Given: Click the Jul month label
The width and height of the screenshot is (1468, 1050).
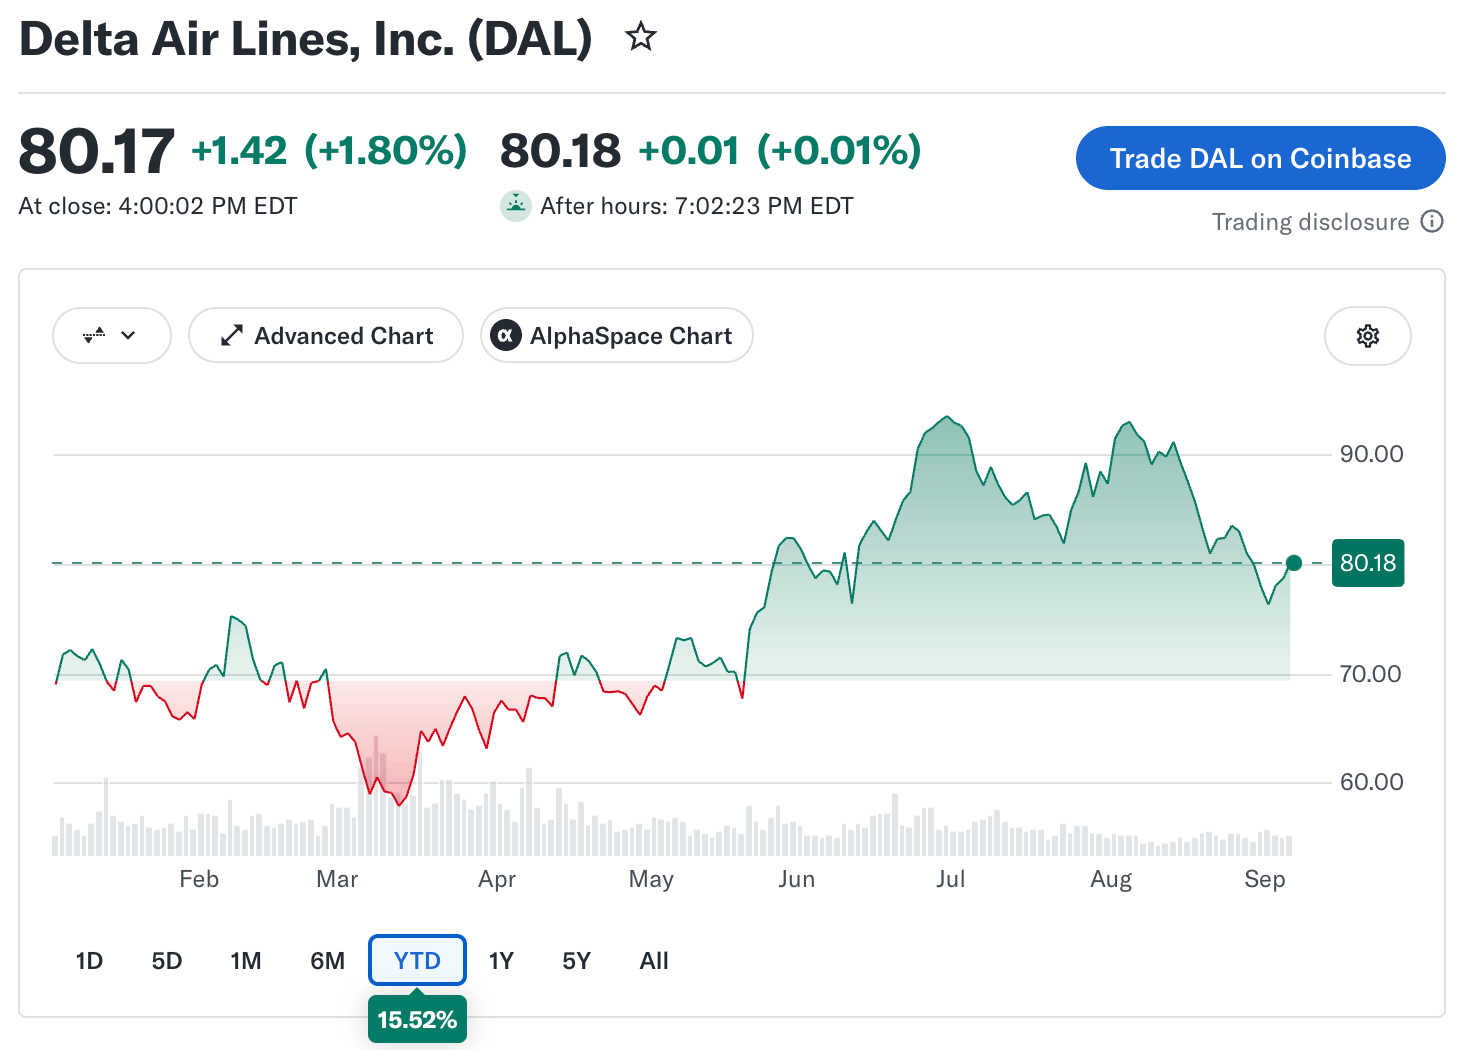Looking at the screenshot, I should [951, 879].
